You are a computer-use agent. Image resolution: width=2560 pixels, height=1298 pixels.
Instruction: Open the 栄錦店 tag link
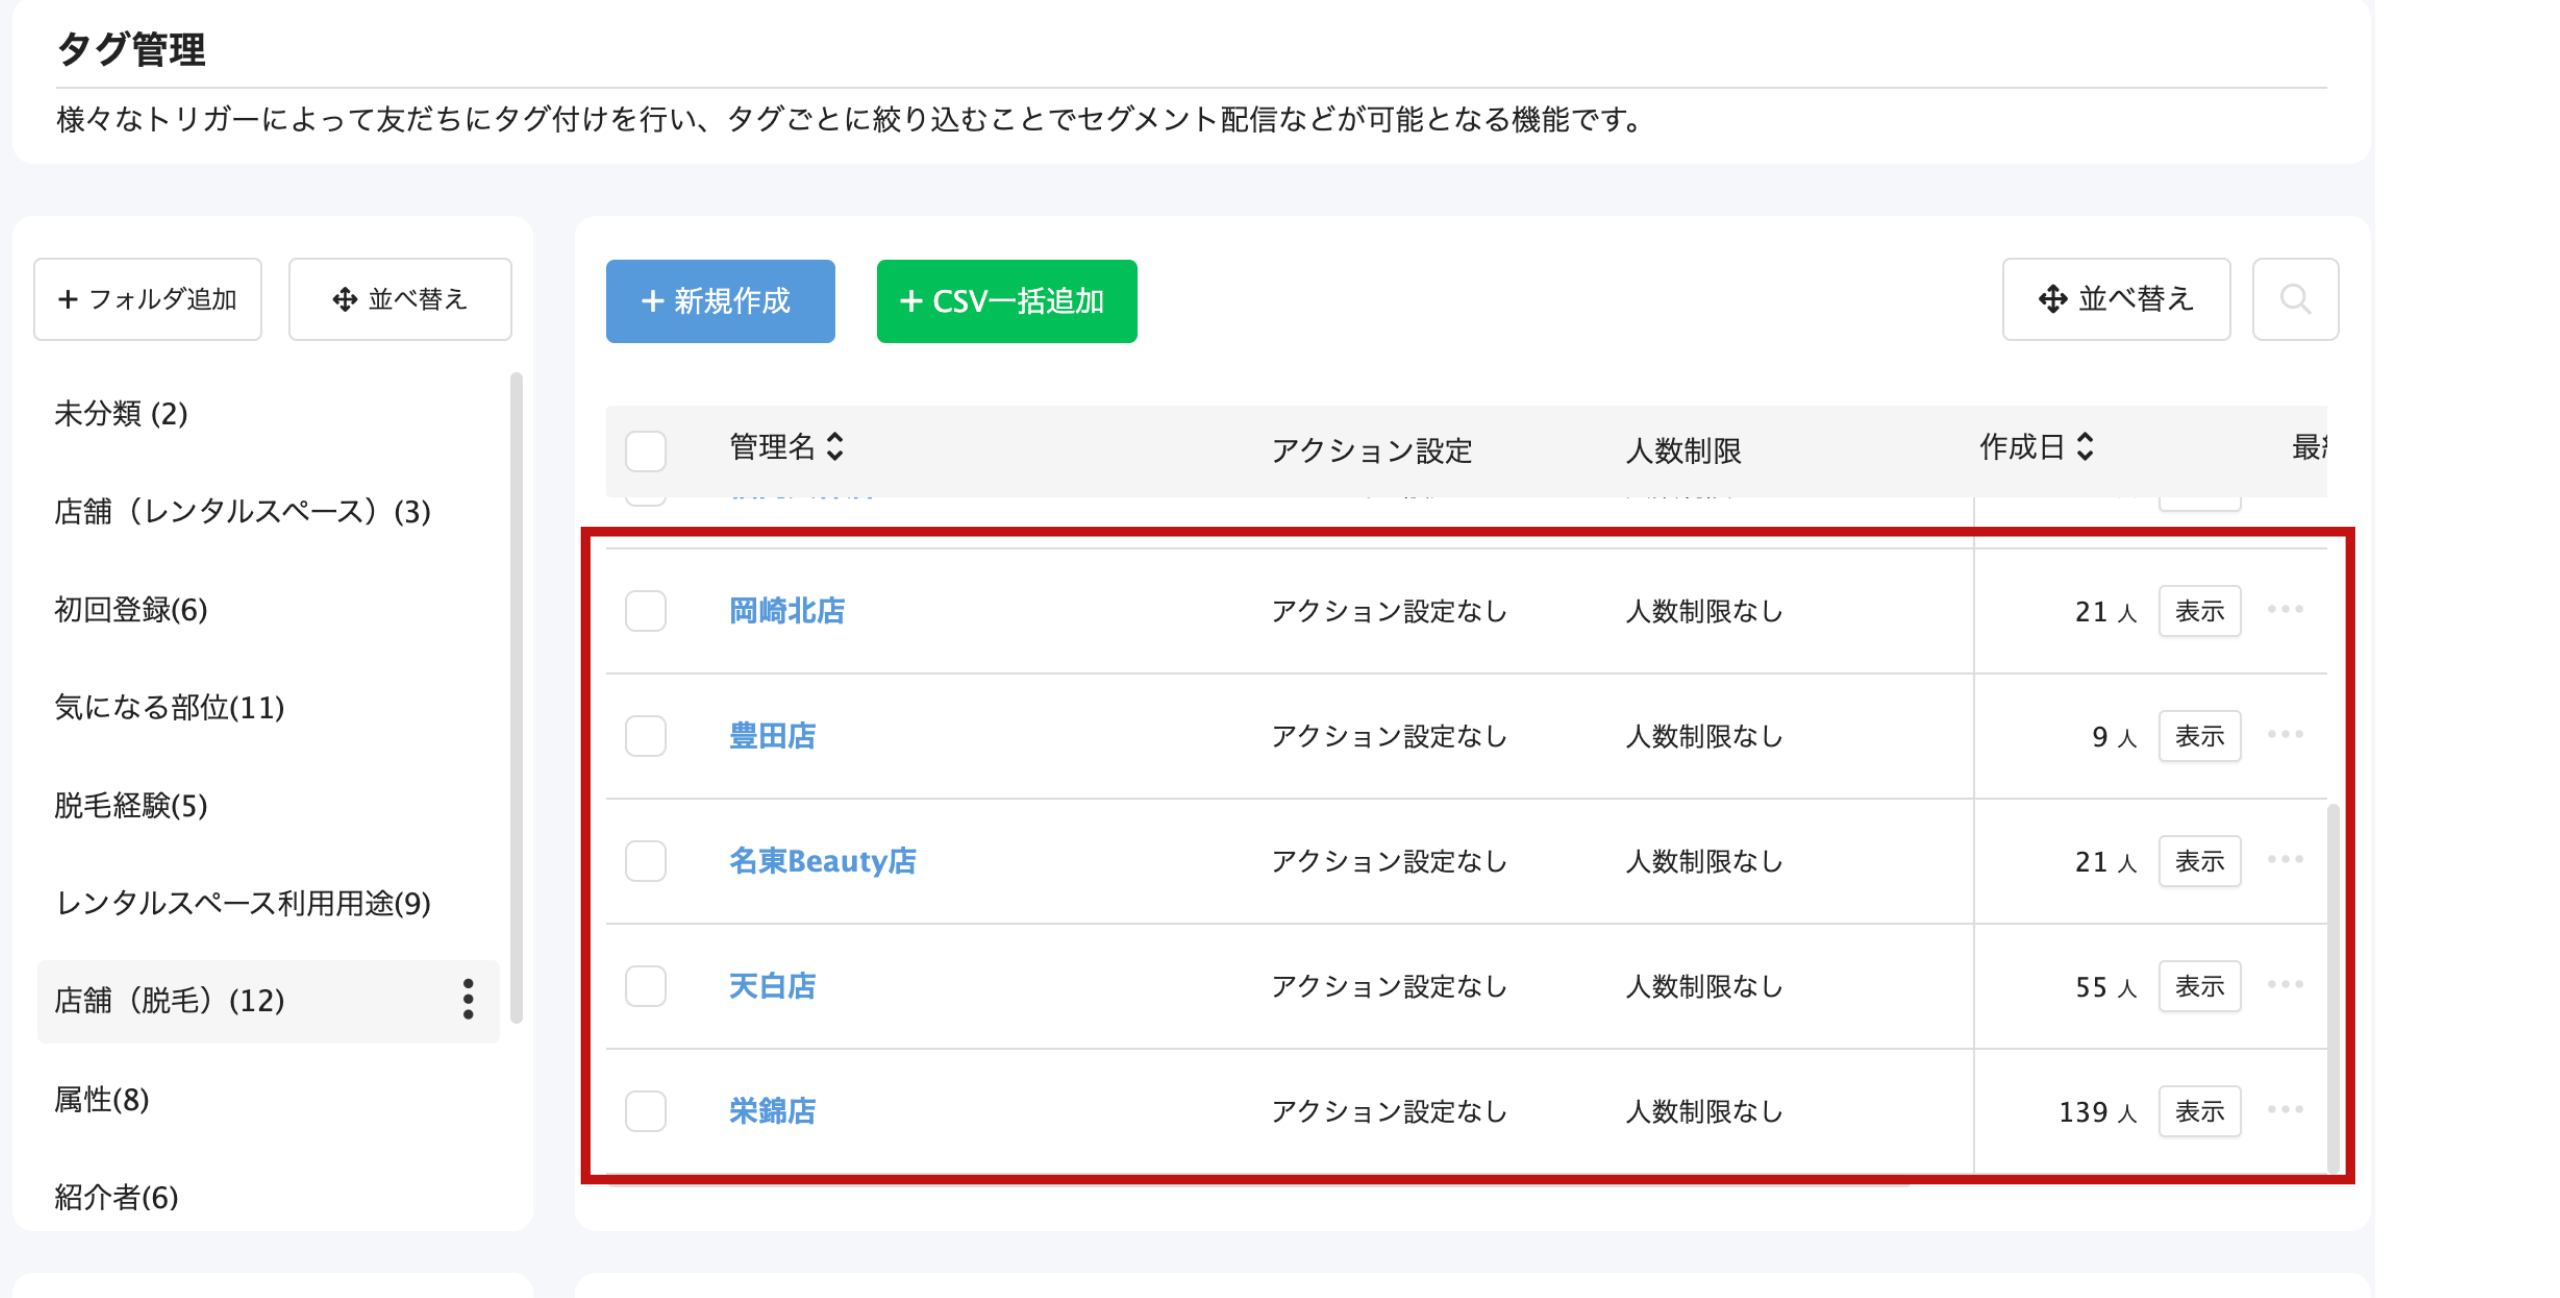pos(771,1110)
